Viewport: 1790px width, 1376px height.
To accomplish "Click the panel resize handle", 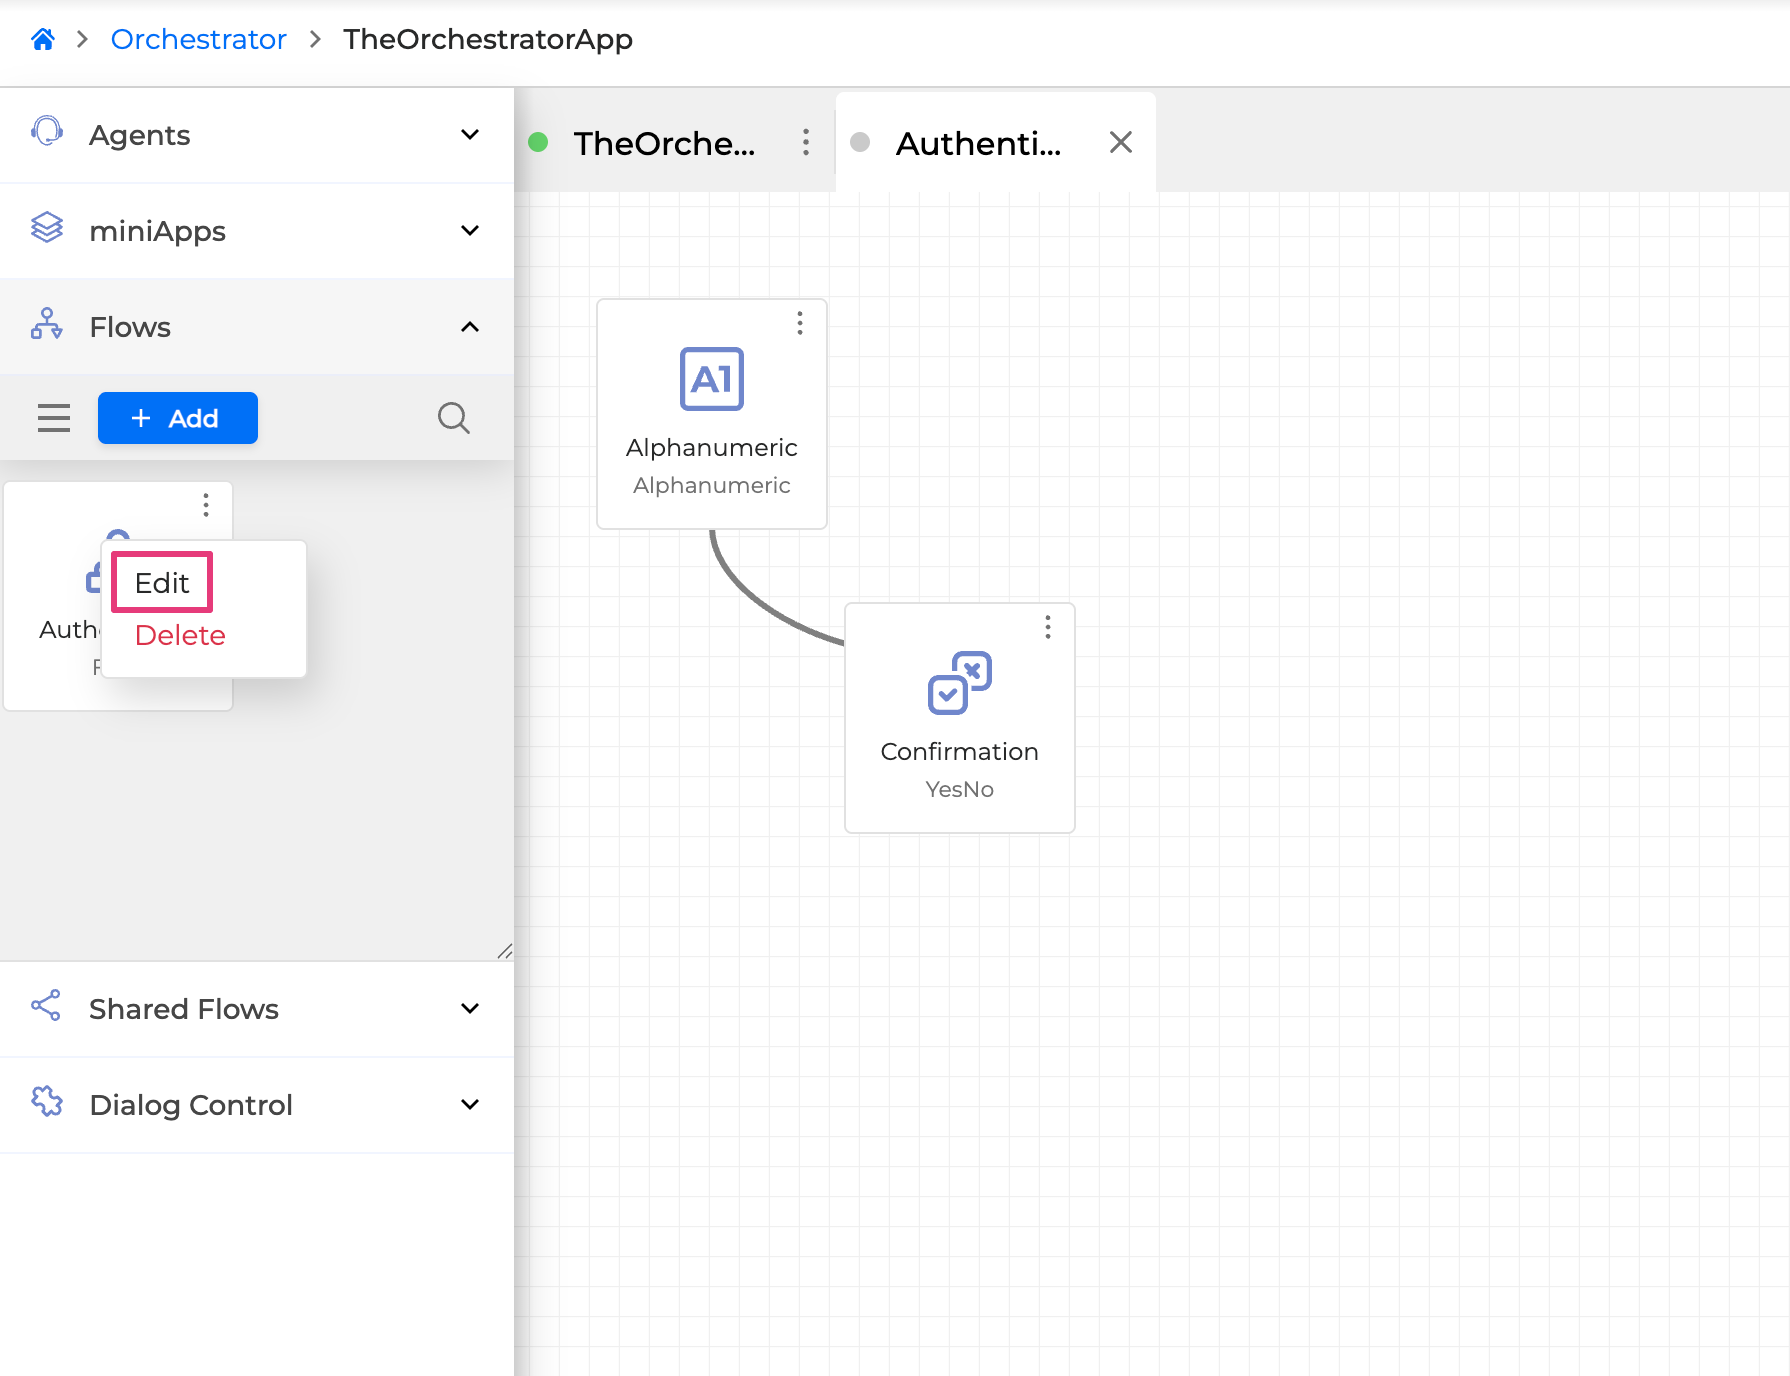I will pos(505,951).
